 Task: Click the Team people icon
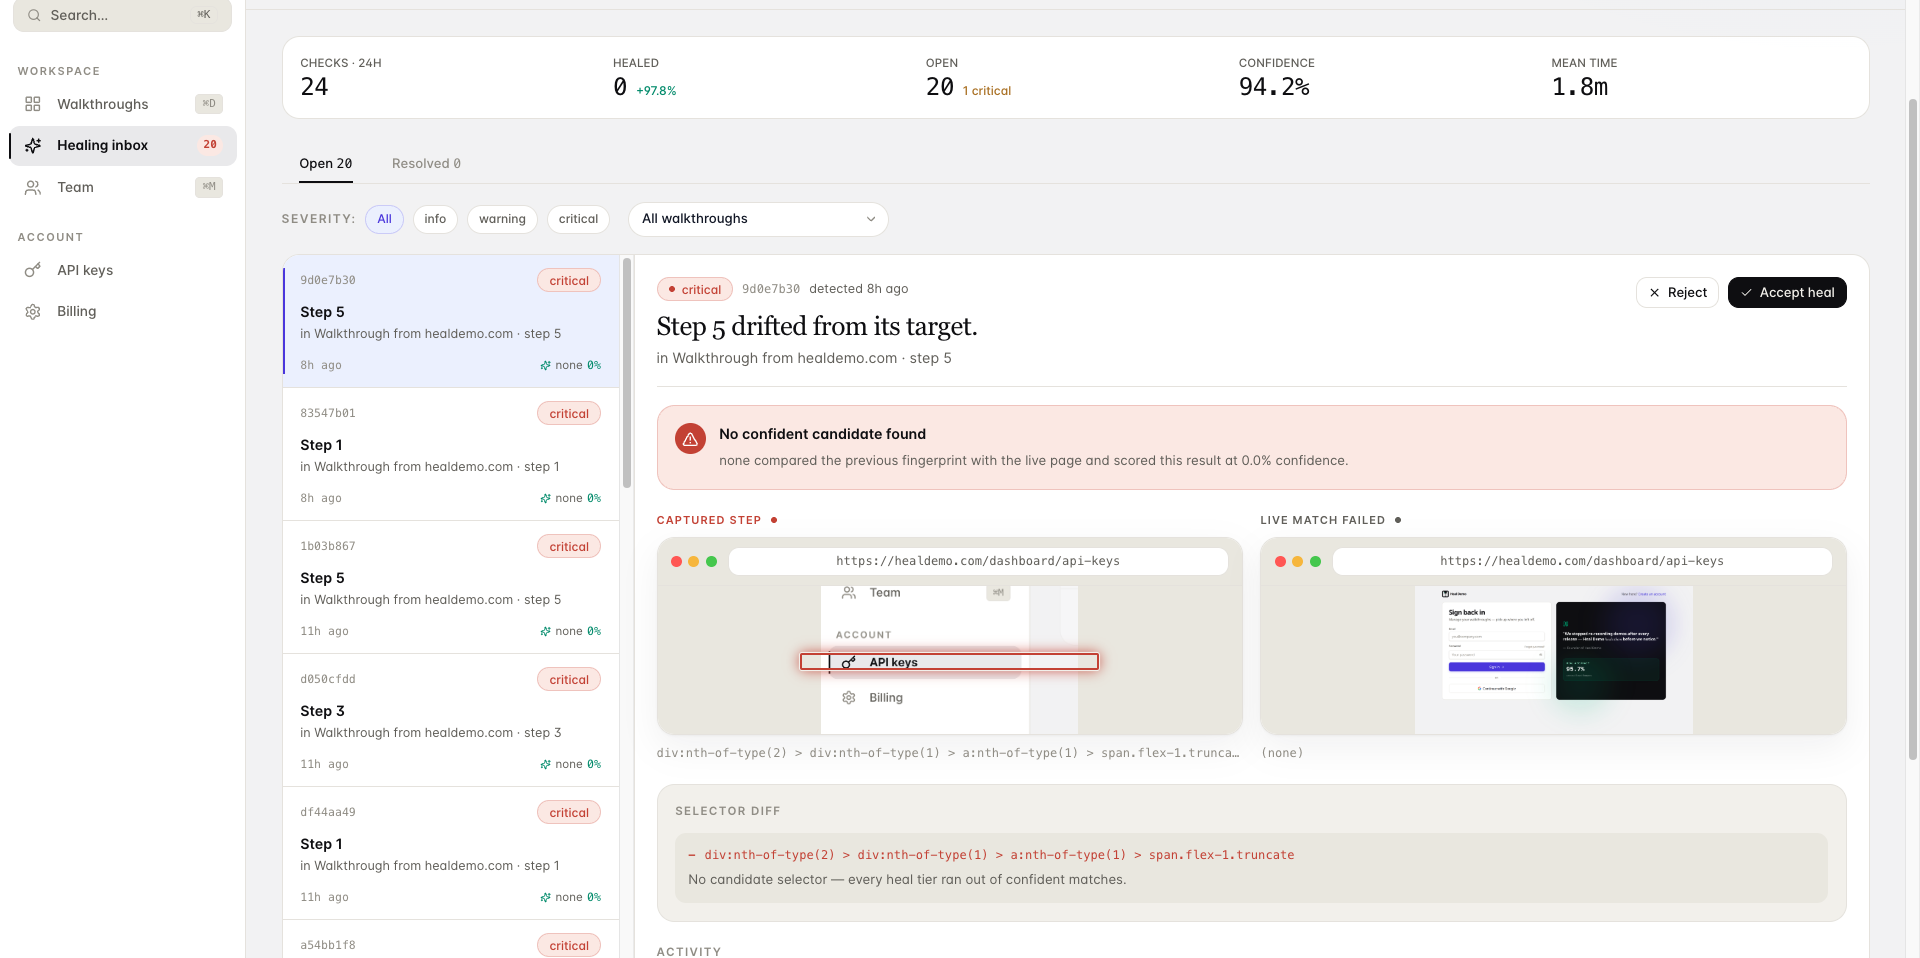coord(33,187)
